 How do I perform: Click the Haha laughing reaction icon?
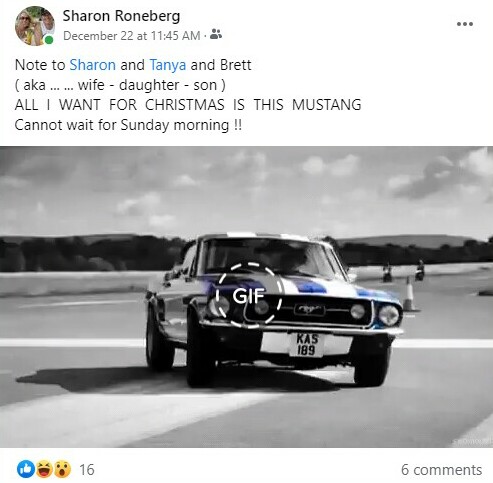click(x=44, y=469)
